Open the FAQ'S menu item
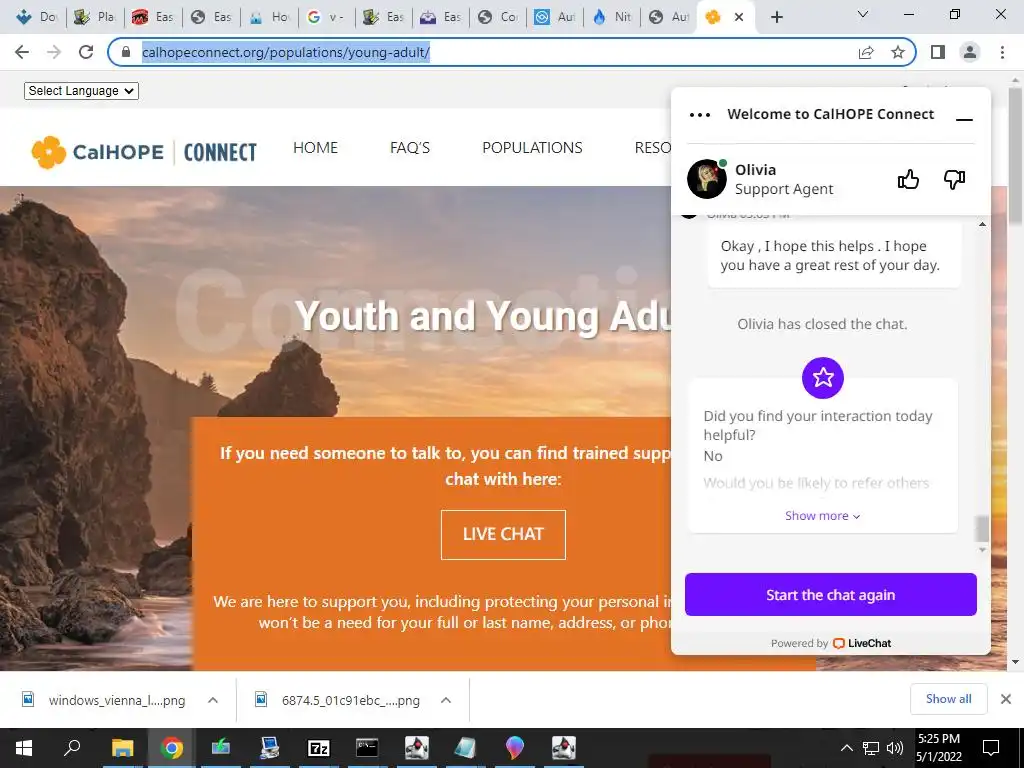This screenshot has height=768, width=1024. [409, 148]
